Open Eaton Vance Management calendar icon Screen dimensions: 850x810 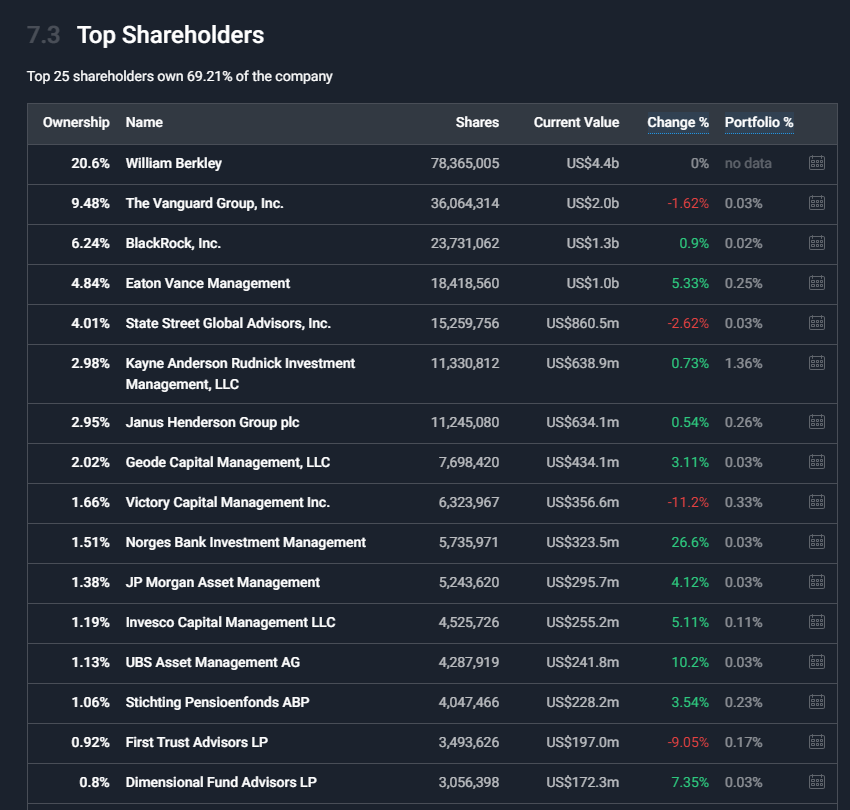(816, 283)
